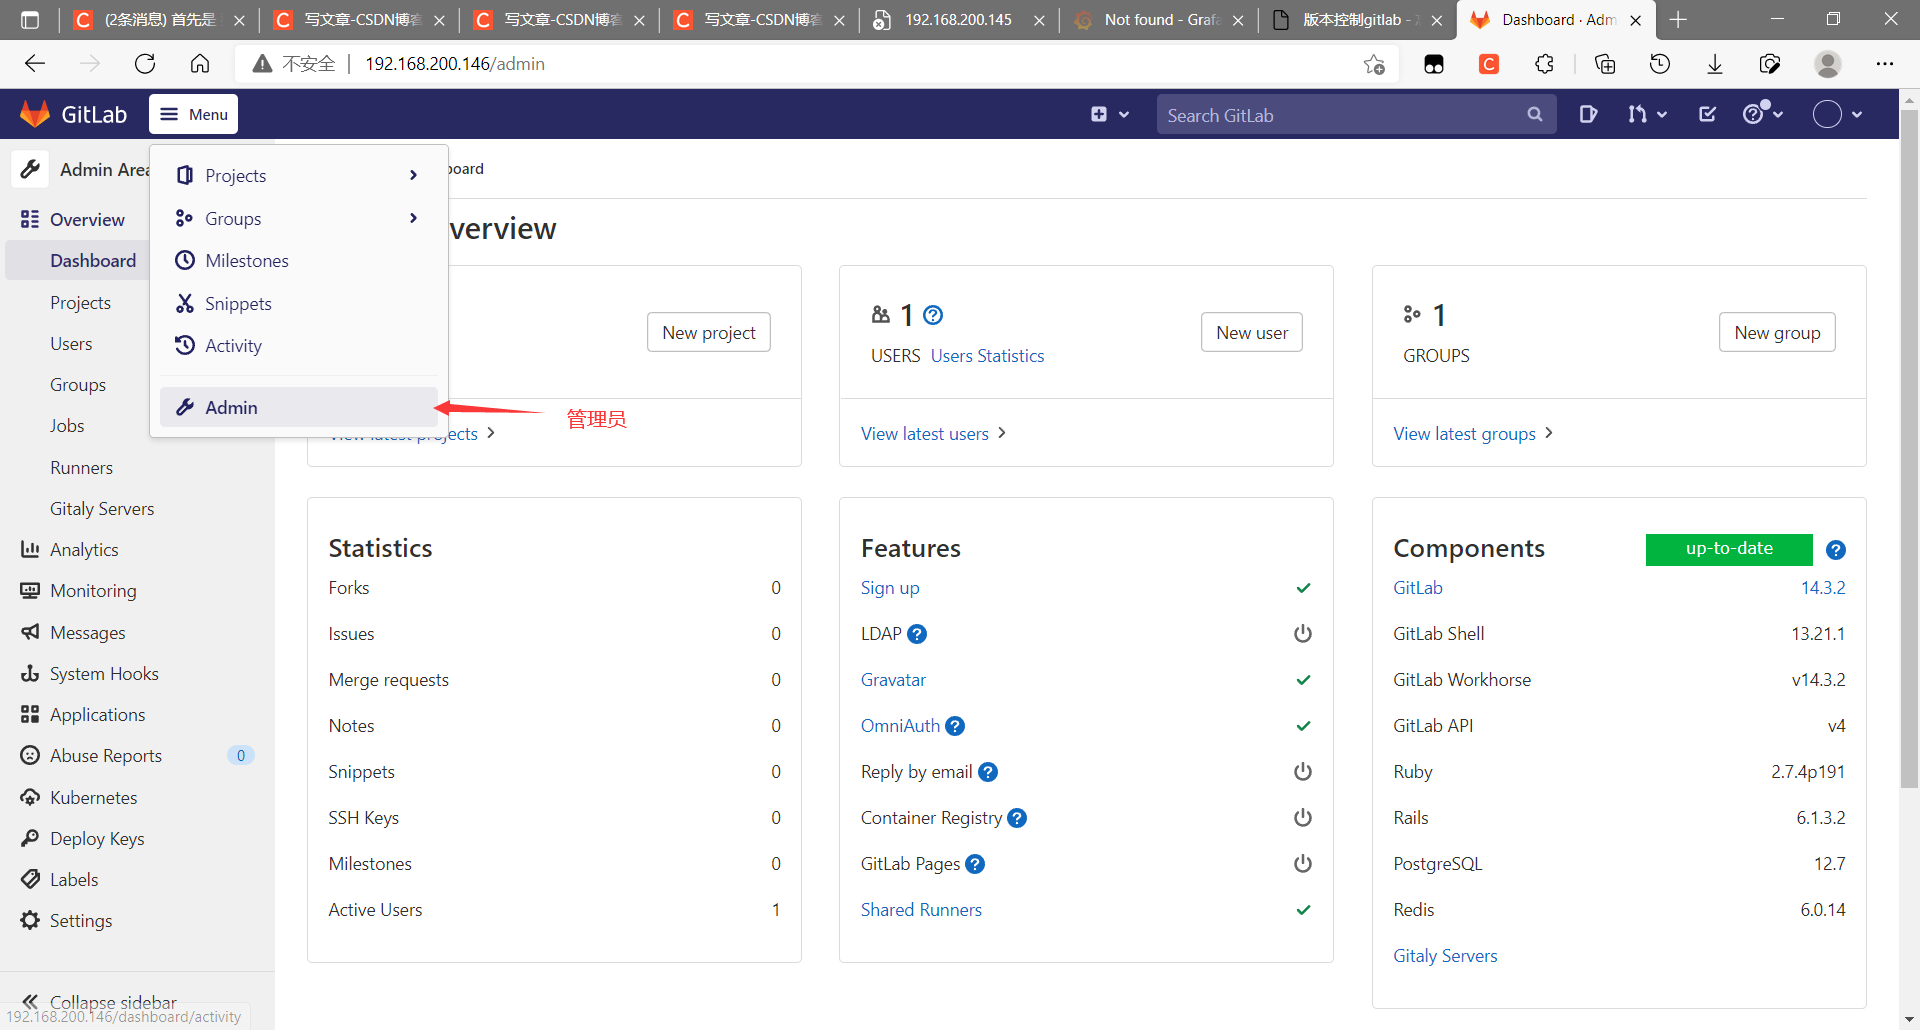Click the Abuse Reports face icon
Image resolution: width=1920 pixels, height=1030 pixels.
pos(30,755)
